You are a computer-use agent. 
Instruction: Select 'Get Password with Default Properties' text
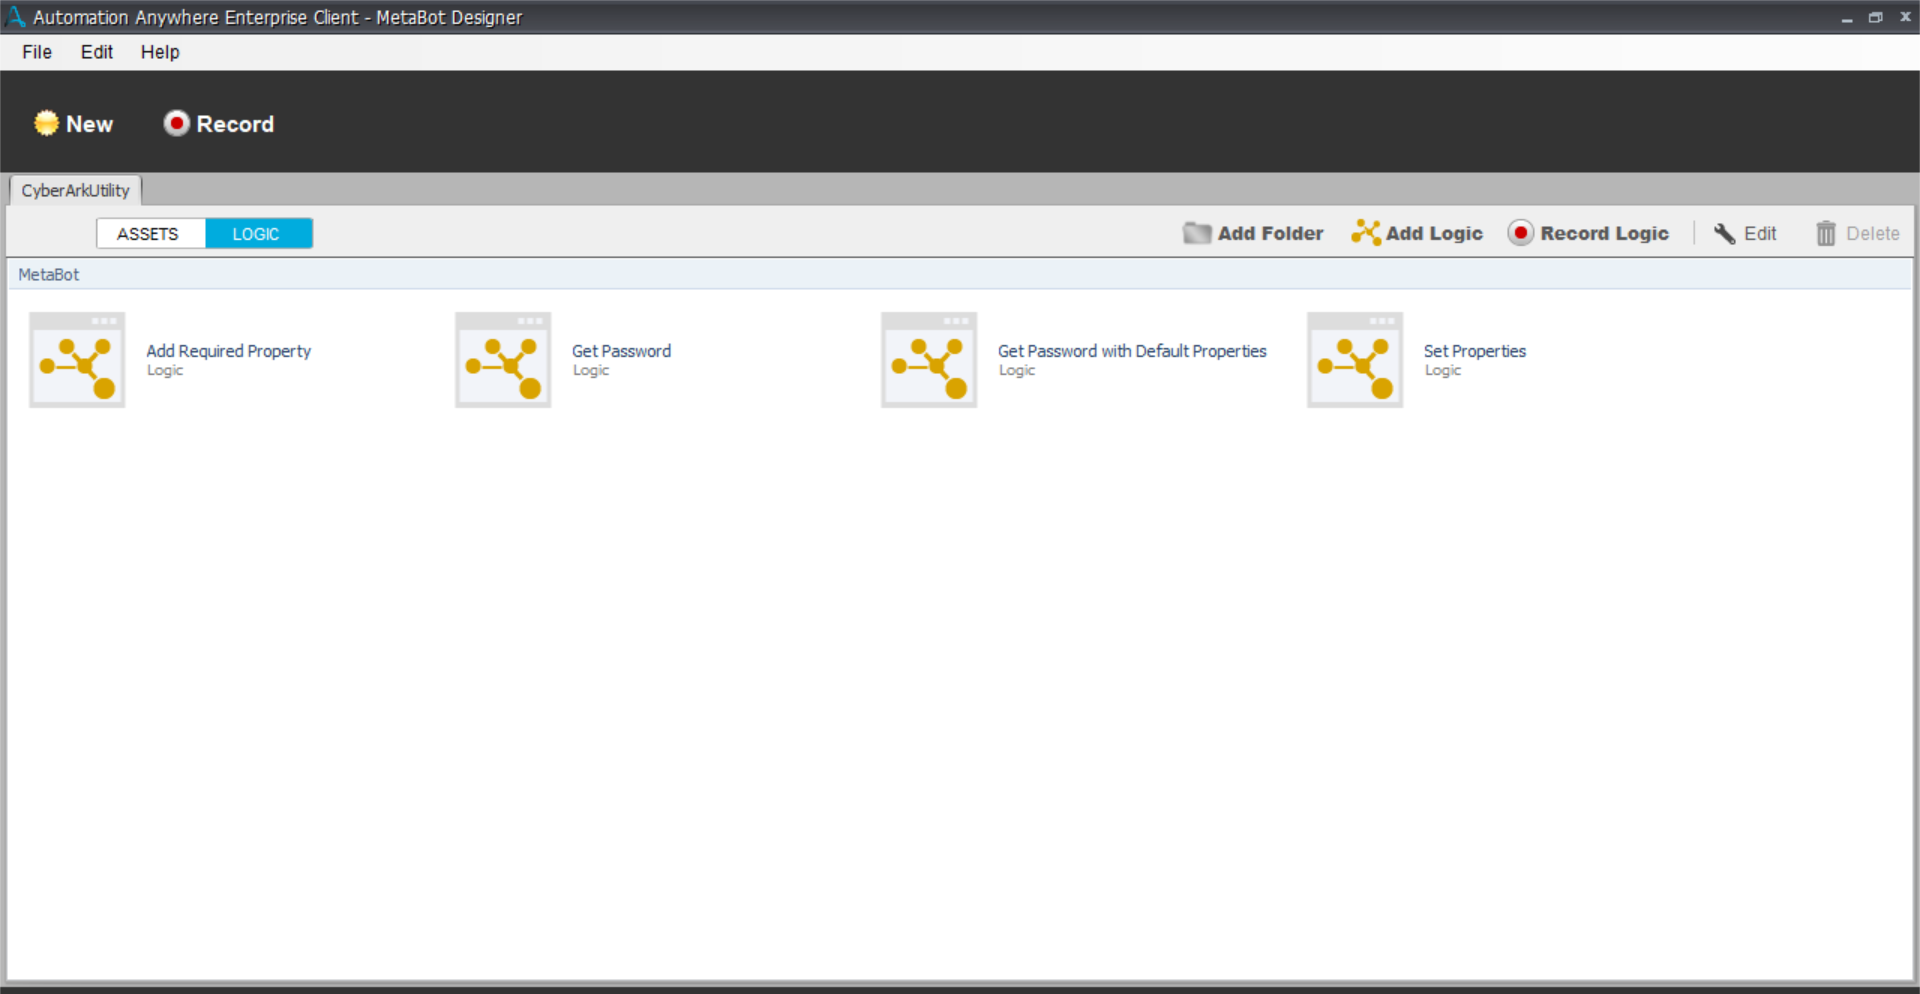click(1132, 351)
